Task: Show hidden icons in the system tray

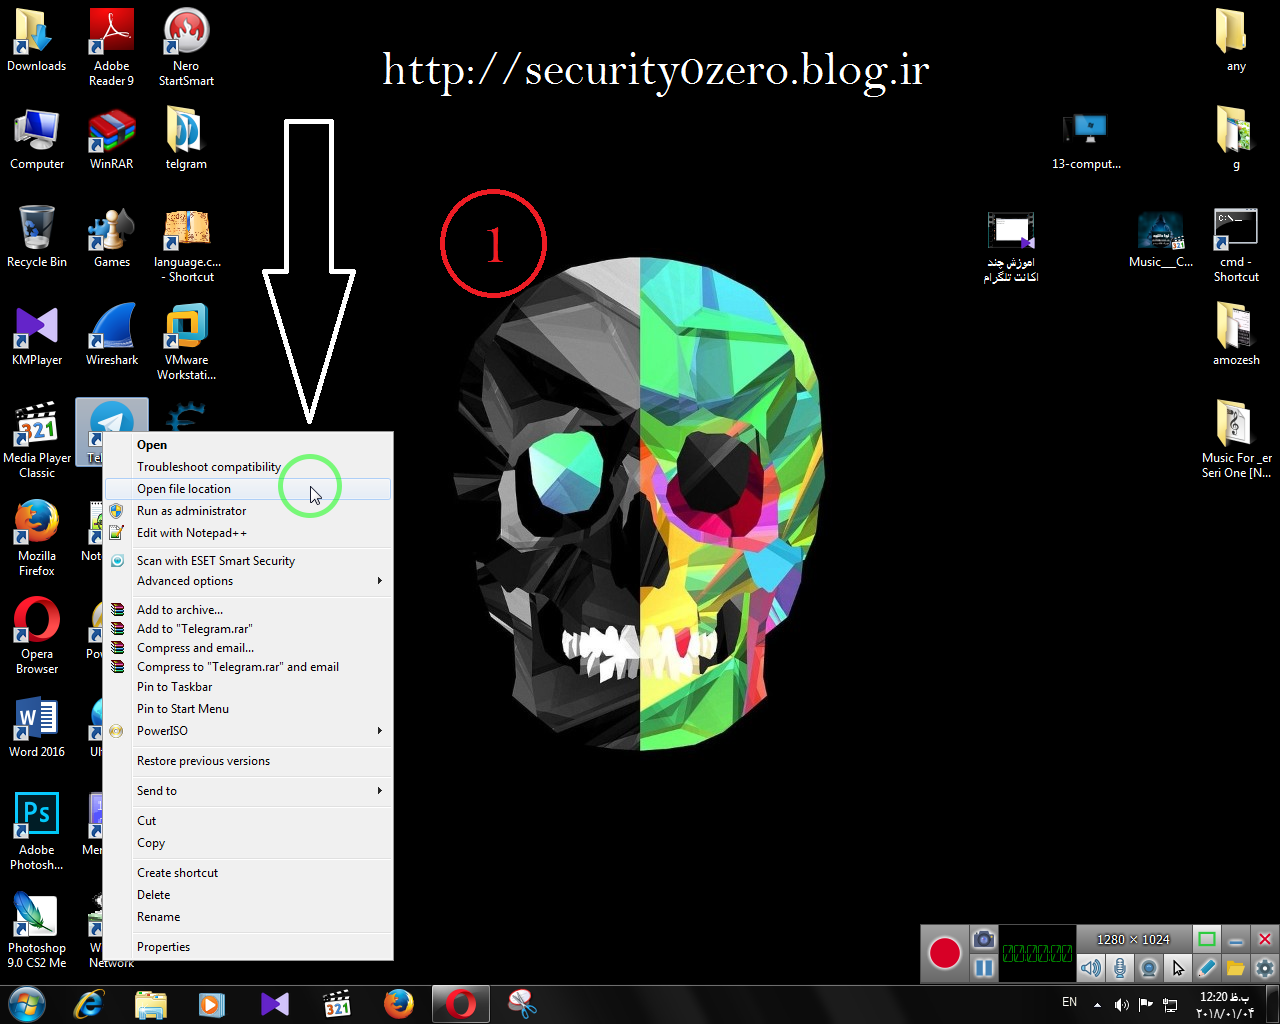Action: (x=1097, y=1004)
